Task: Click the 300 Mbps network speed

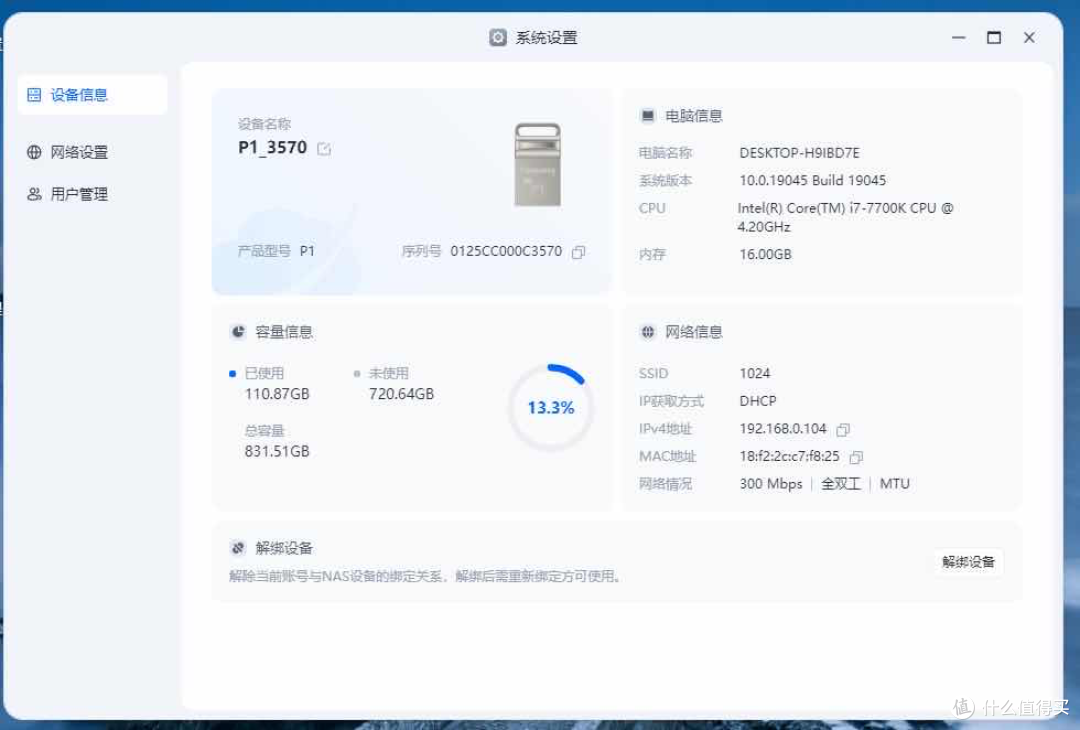Action: 771,484
